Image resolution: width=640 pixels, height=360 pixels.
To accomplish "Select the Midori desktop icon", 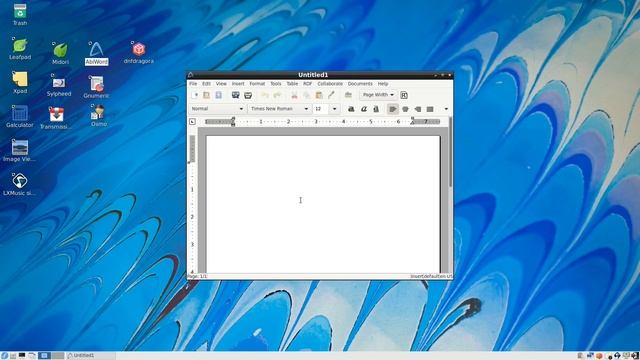I will tap(60, 53).
